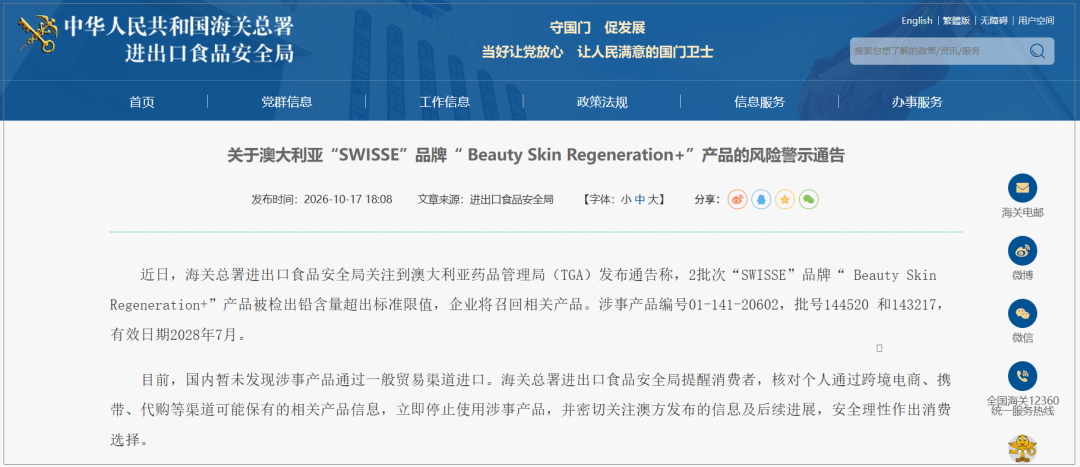Share to Qzone star icon

tap(785, 200)
